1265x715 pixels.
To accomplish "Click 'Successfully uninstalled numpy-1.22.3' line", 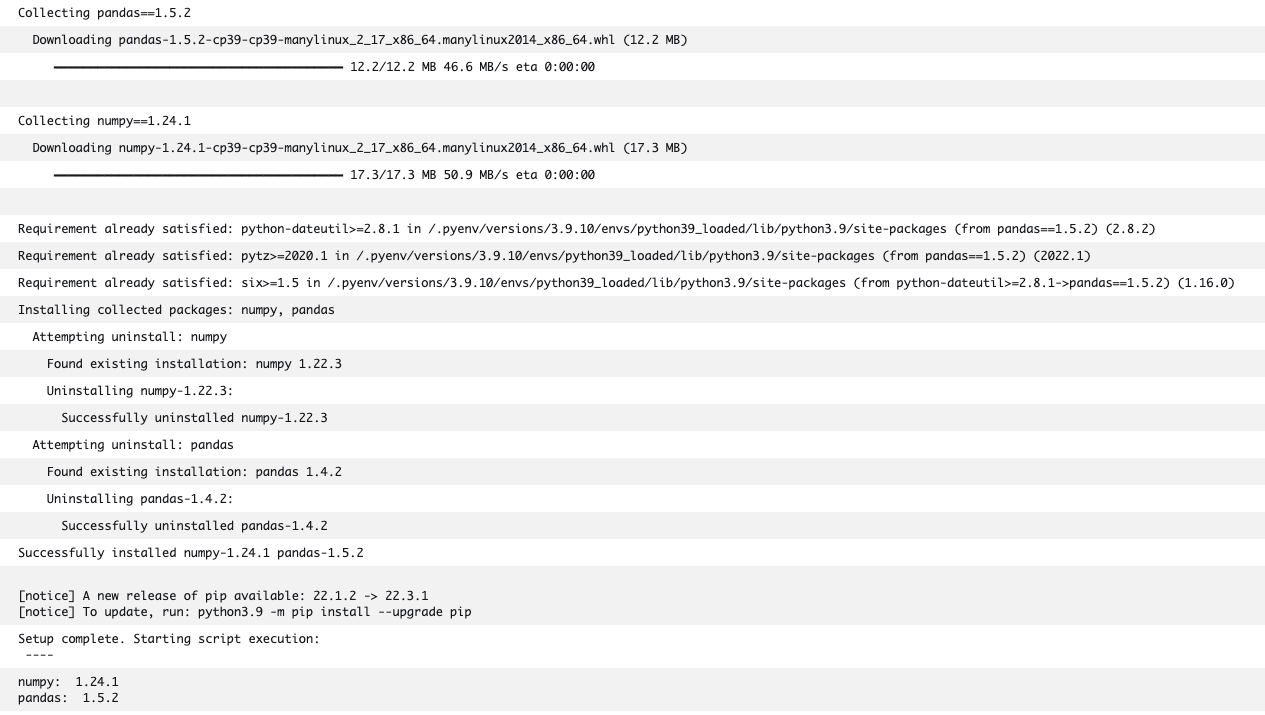I will pos(194,418).
